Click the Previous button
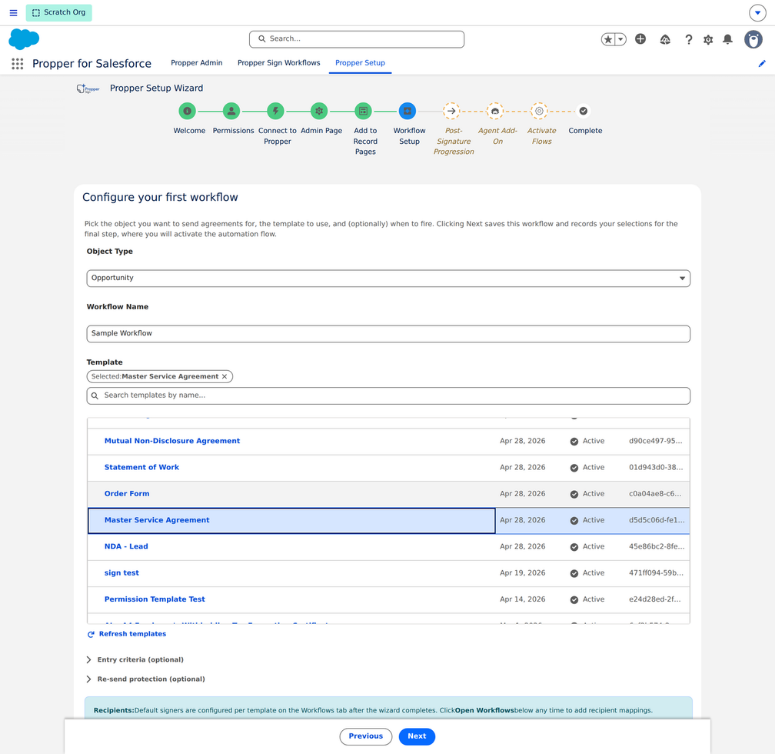 (366, 736)
